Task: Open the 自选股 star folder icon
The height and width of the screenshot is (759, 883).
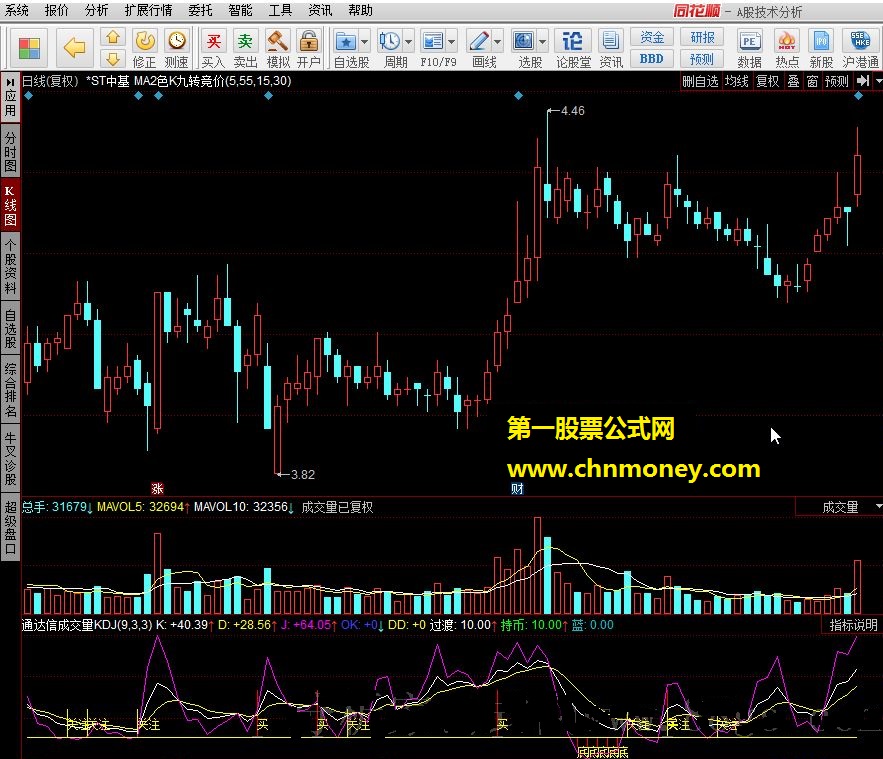Action: (345, 41)
